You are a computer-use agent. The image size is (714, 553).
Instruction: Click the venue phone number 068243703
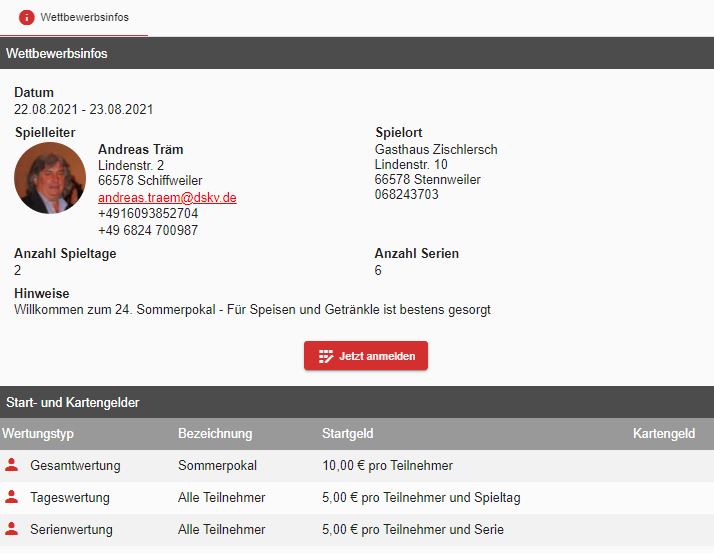pyautogui.click(x=406, y=195)
